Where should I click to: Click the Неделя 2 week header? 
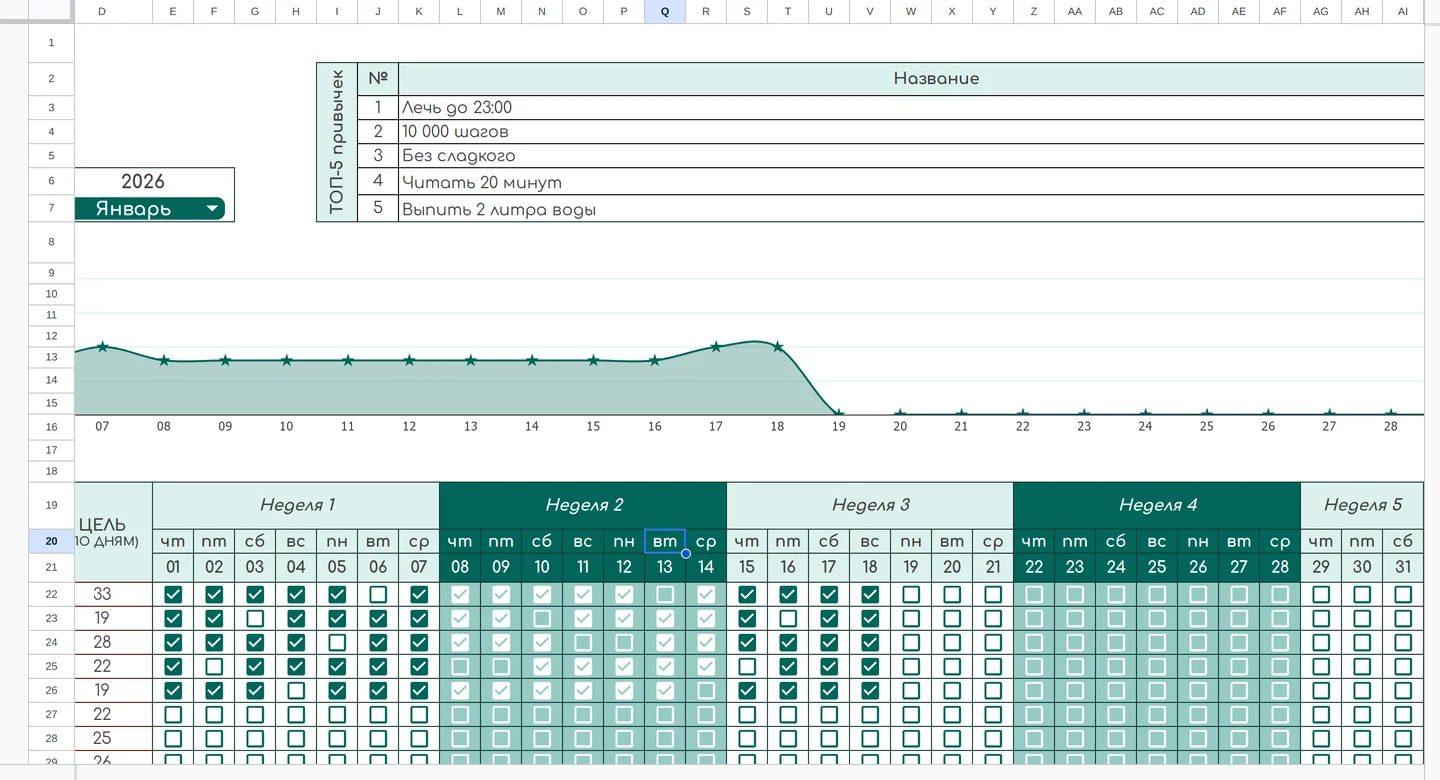583,505
